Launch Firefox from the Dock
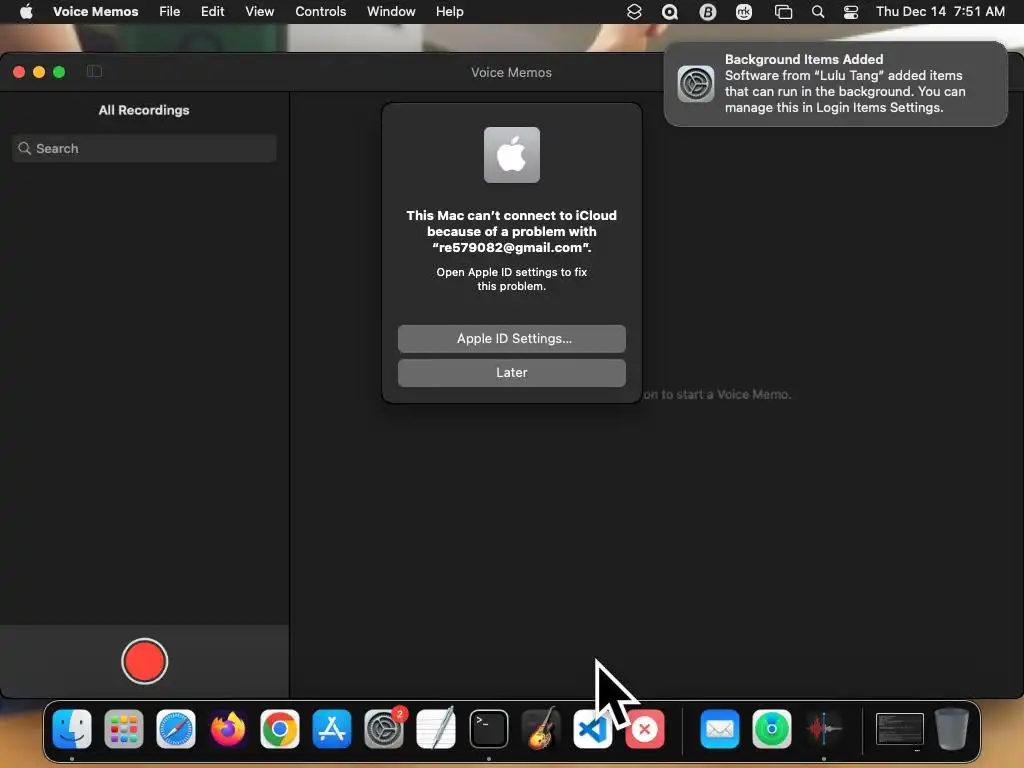 point(227,728)
